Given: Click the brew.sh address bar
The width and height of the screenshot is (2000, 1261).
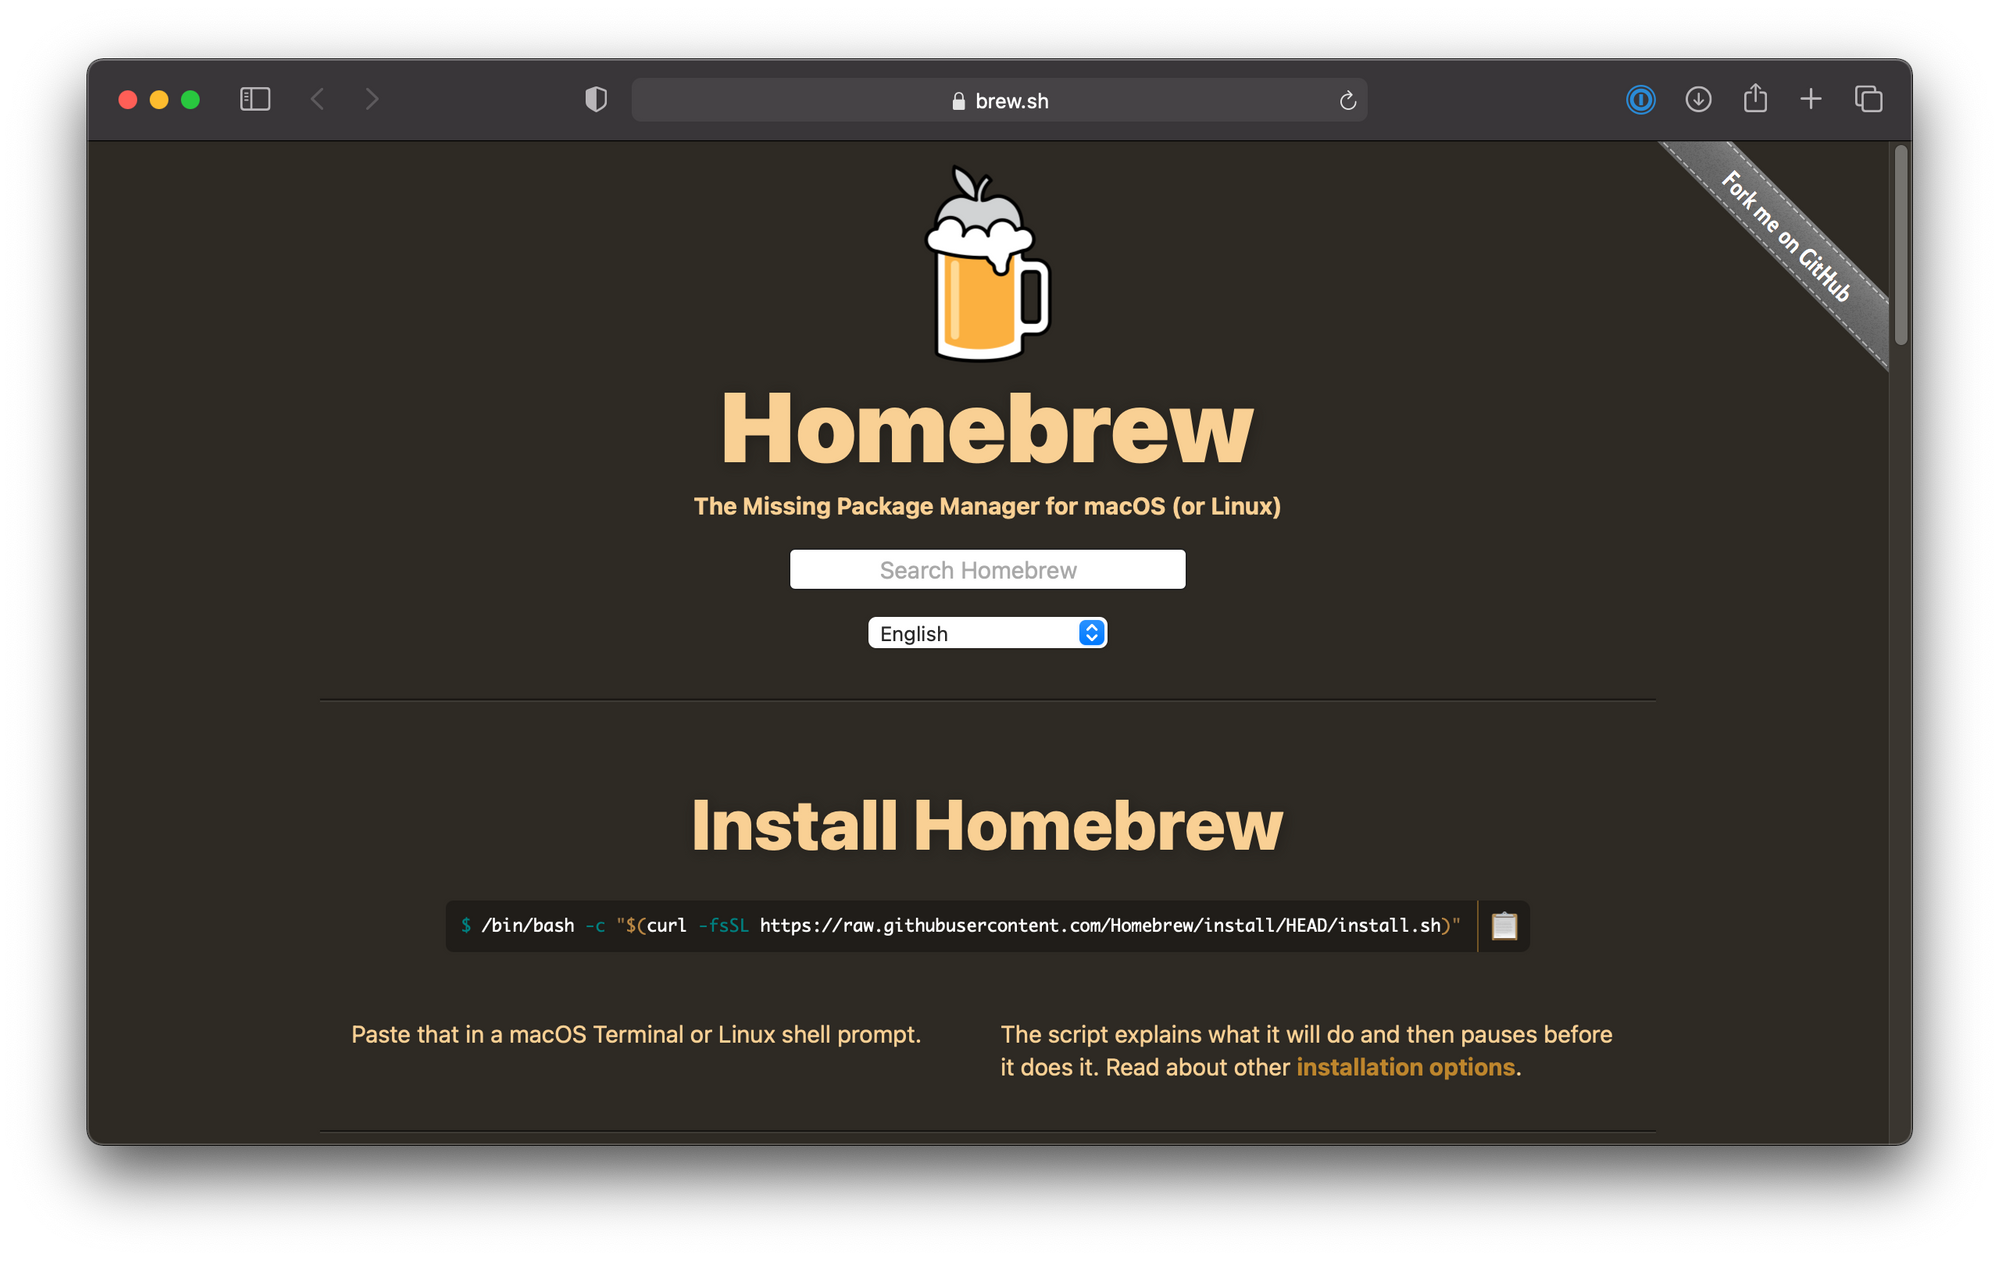Looking at the screenshot, I should tap(999, 100).
